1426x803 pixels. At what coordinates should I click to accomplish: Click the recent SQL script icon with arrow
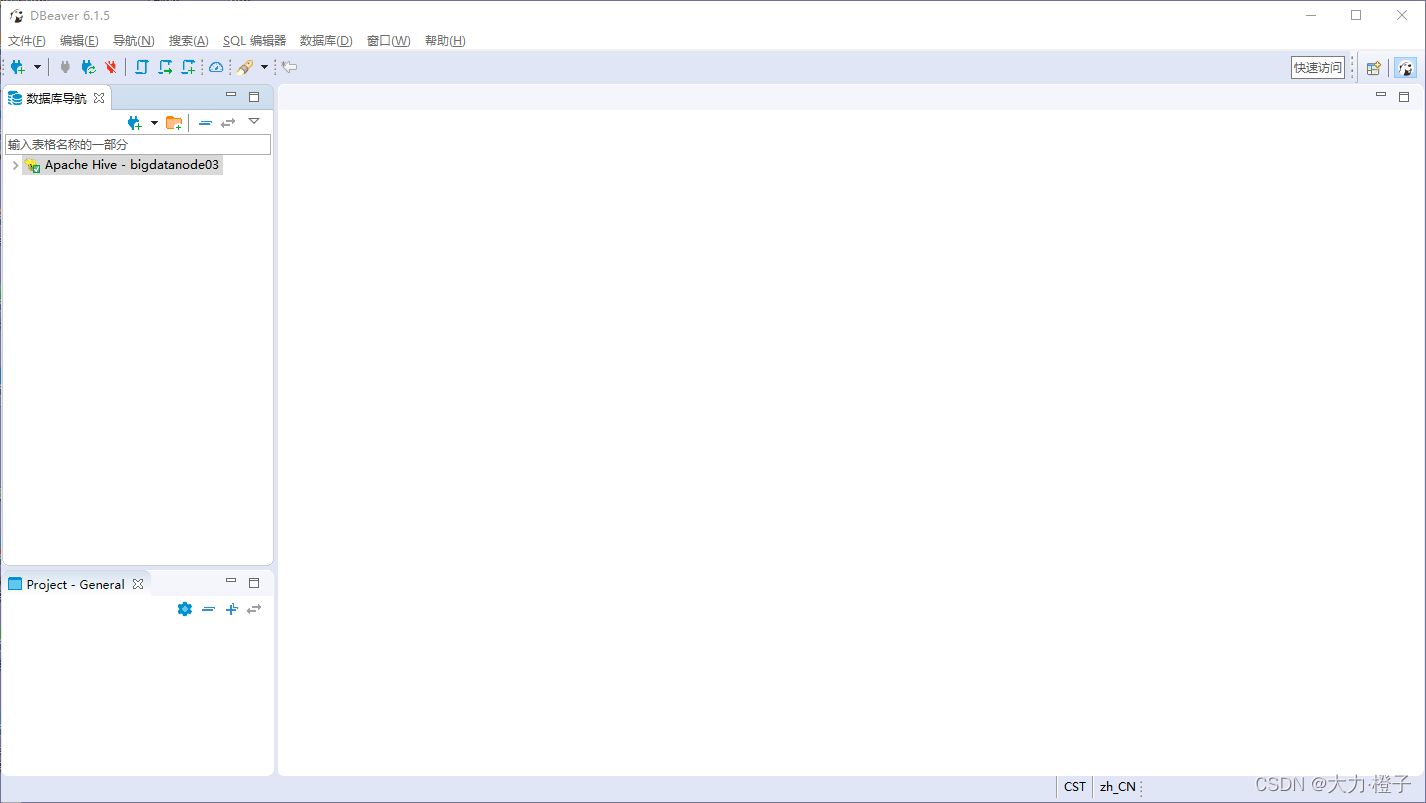coord(166,67)
